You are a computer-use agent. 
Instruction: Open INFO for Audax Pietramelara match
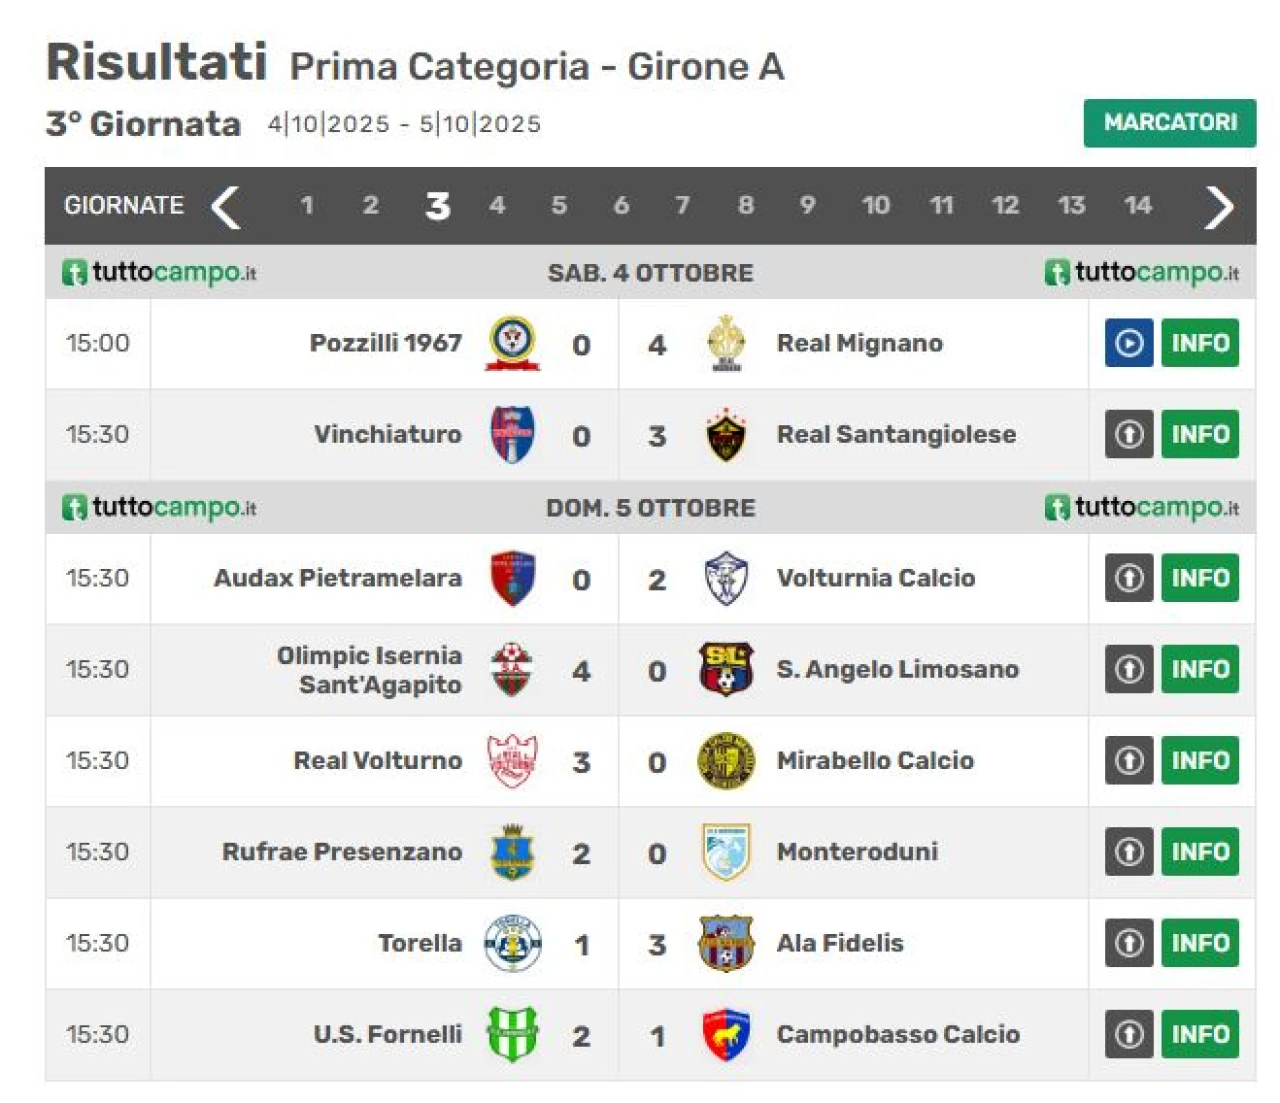pyautogui.click(x=1199, y=578)
